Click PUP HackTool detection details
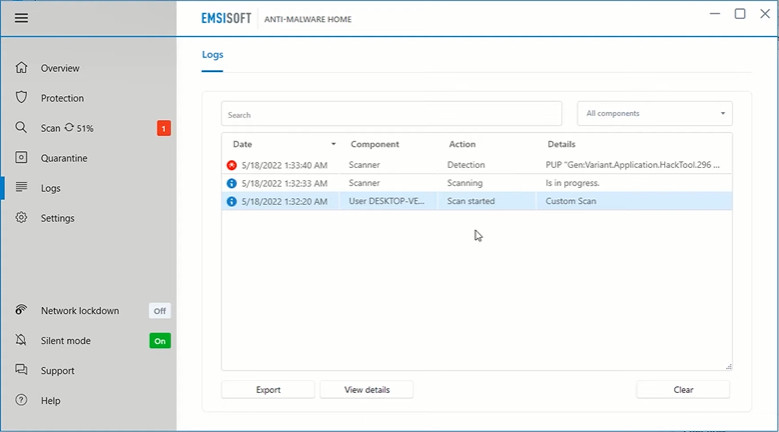Viewport: 779px width, 432px height. click(632, 165)
